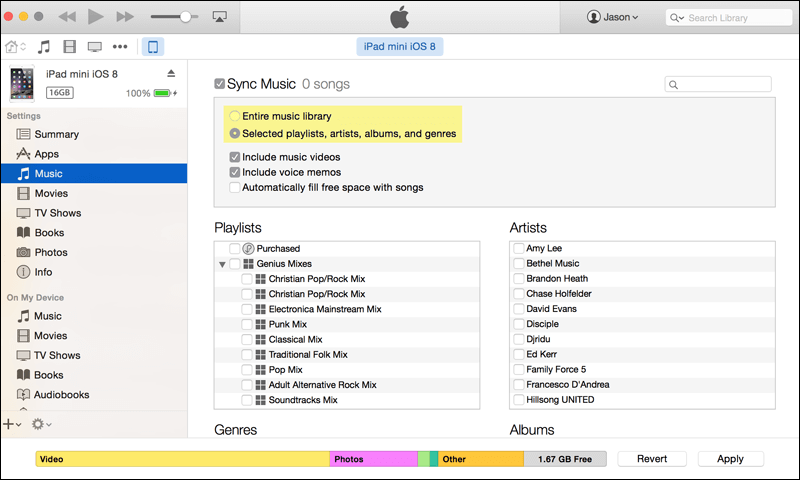Uncheck Include voice memos
Screen dimensions: 800x480
(235, 172)
